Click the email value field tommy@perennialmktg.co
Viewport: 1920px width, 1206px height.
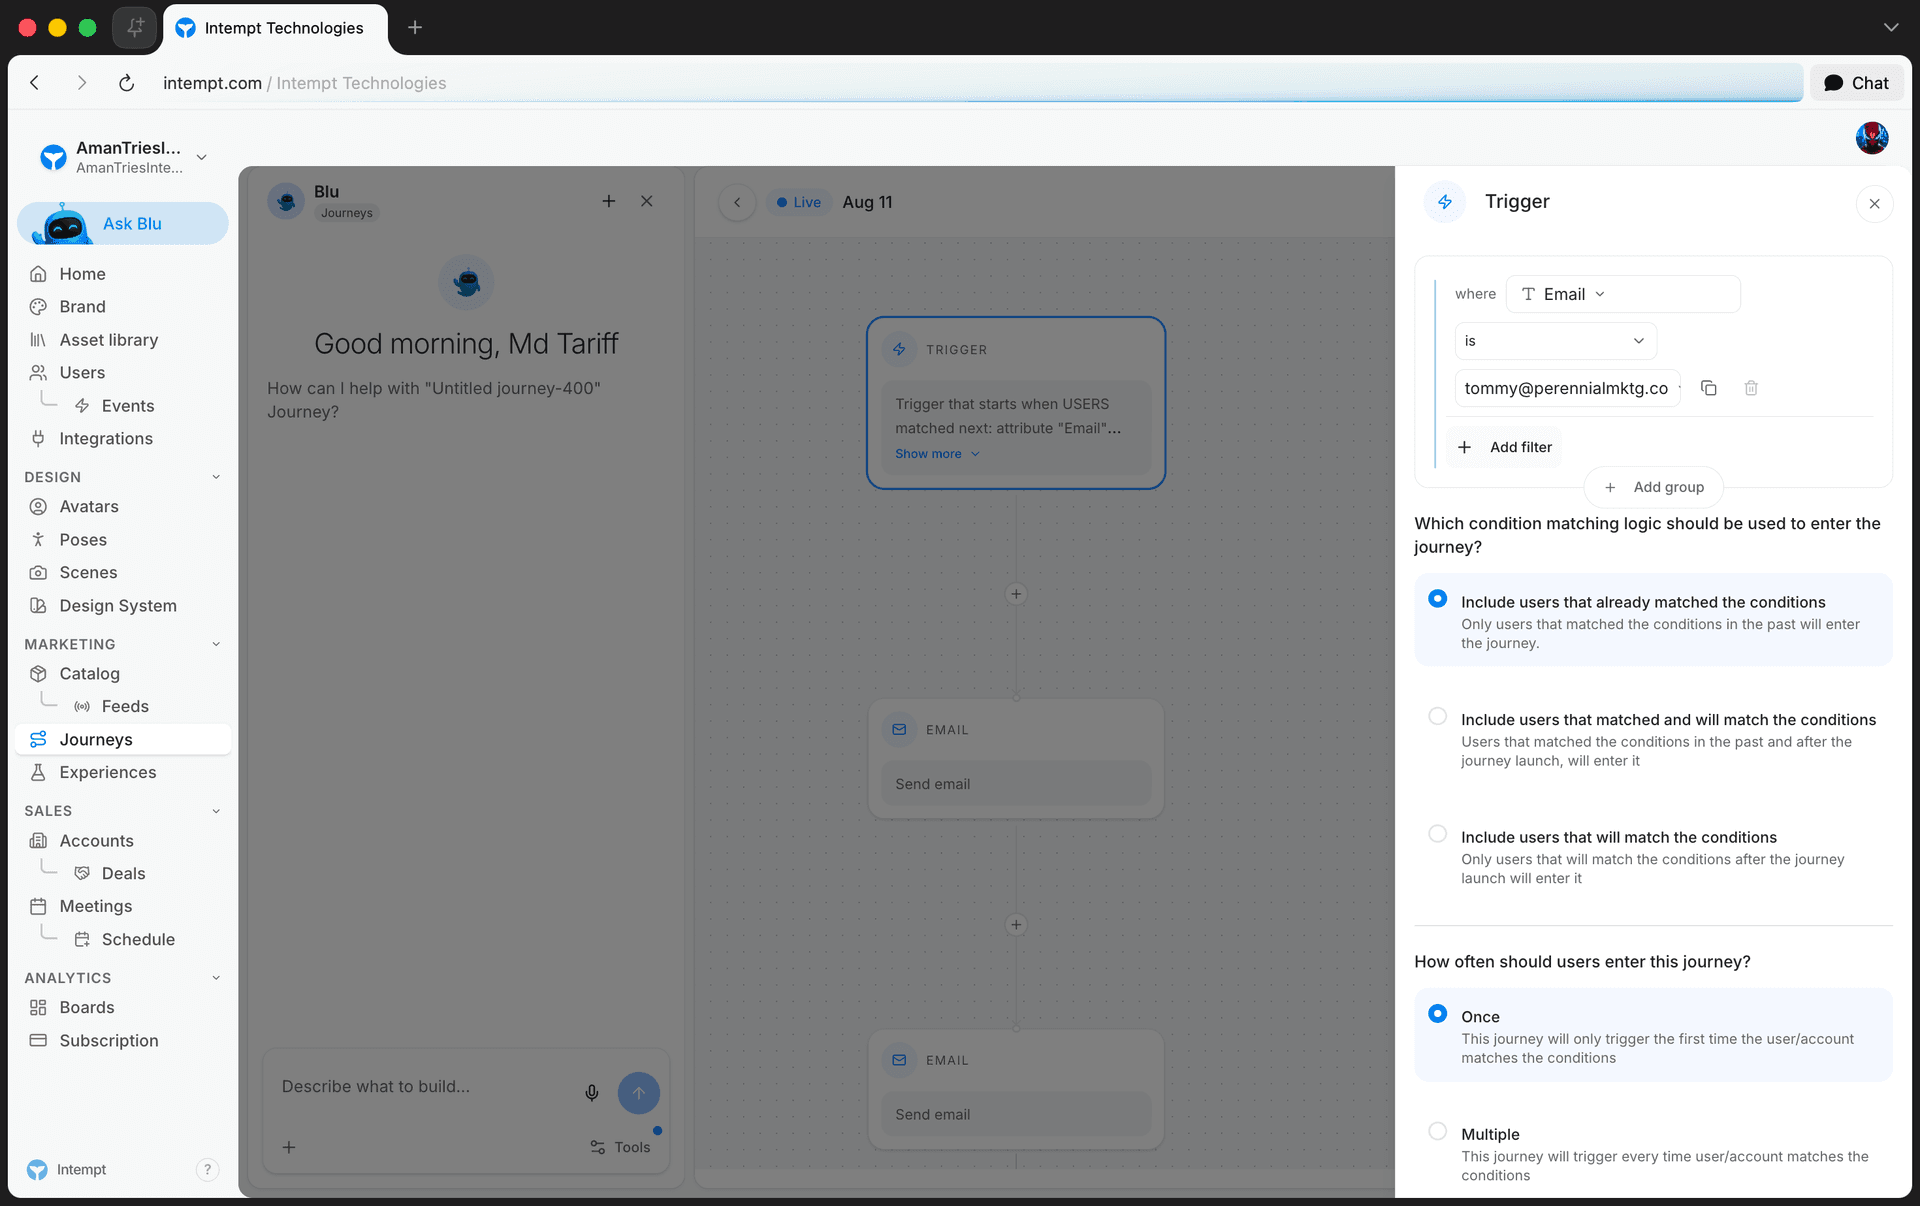(x=1567, y=388)
